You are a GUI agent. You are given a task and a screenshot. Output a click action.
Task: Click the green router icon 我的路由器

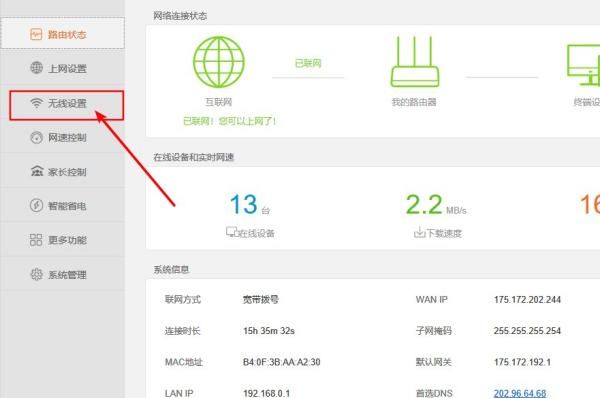pyautogui.click(x=415, y=62)
